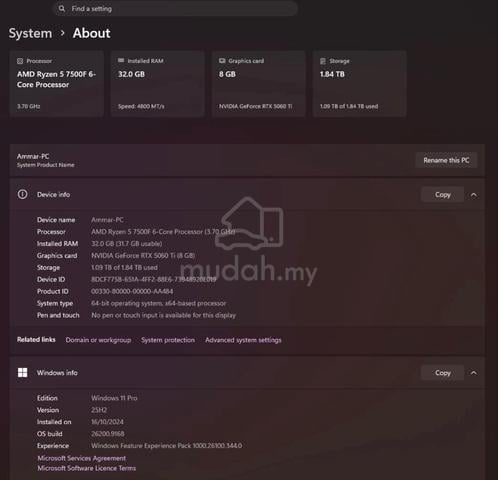Copy the Windows info details
498x480 pixels.
click(442, 373)
